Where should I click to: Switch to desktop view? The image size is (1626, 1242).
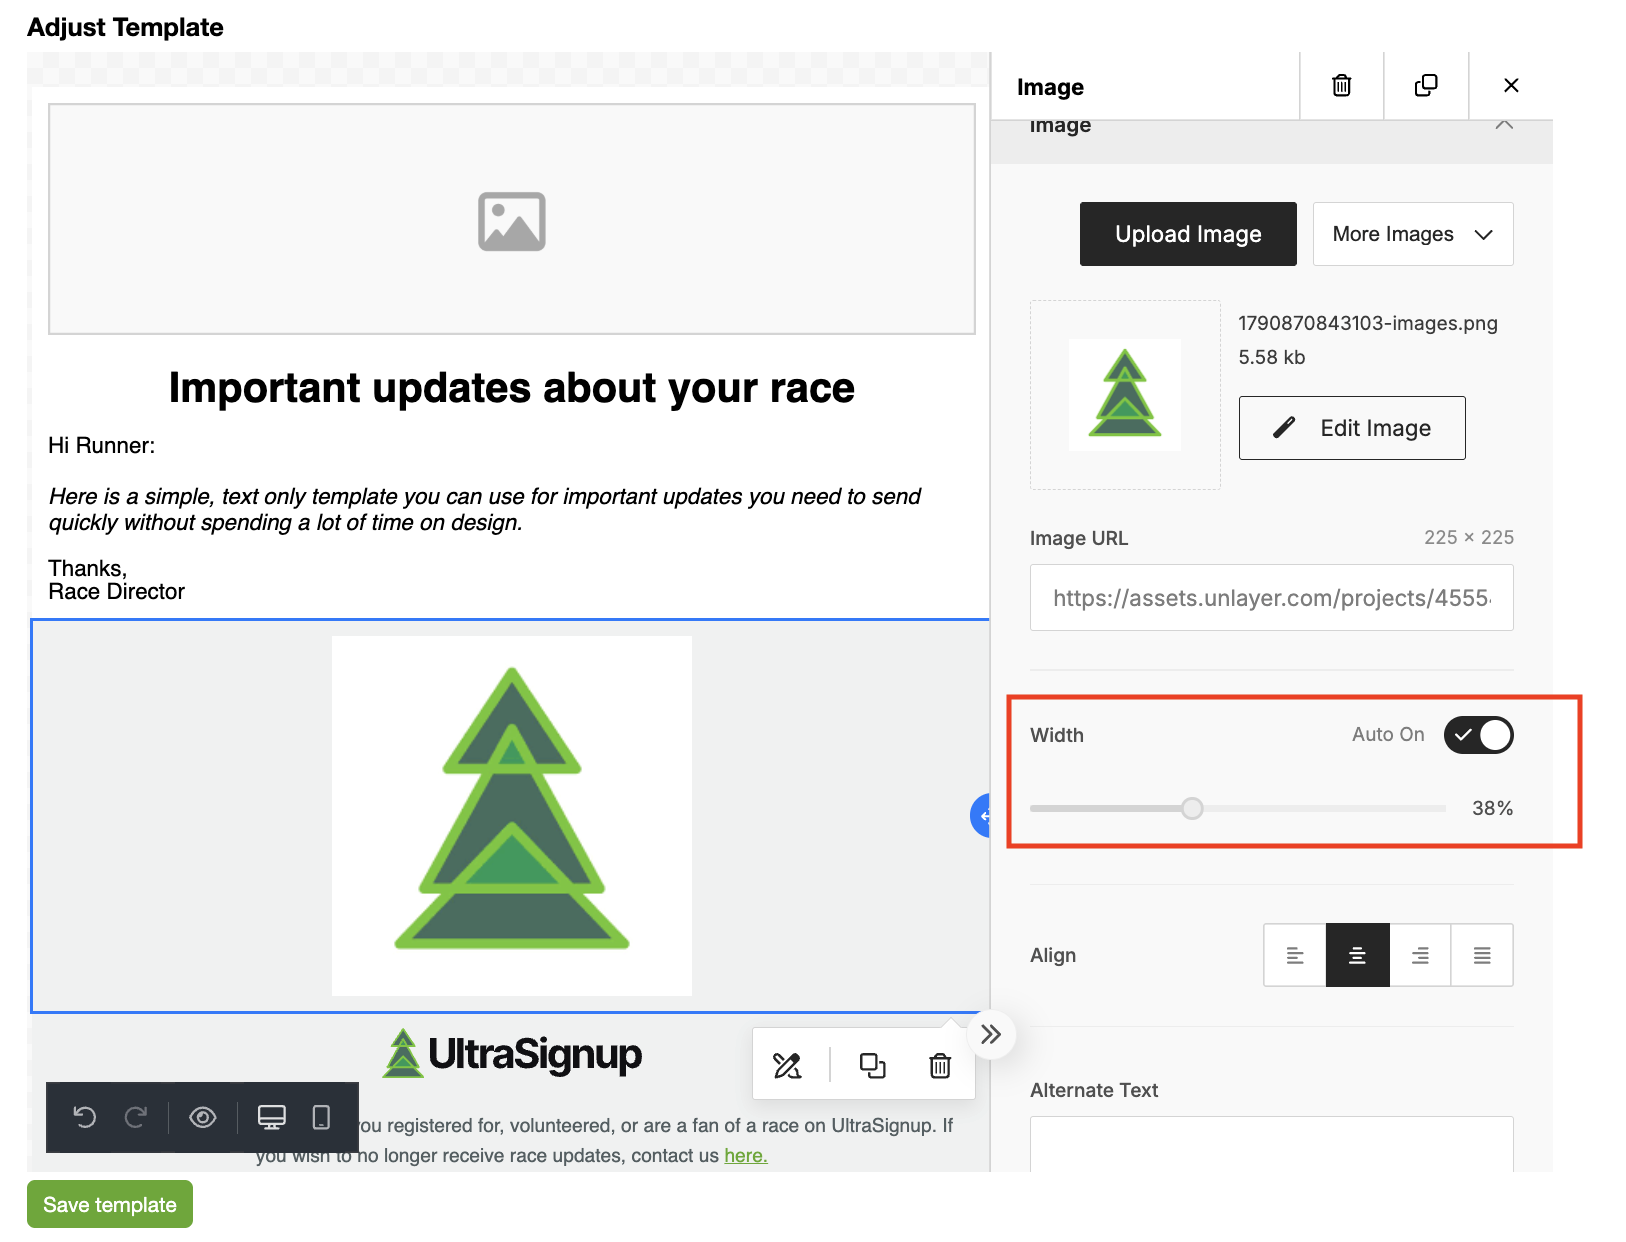[272, 1117]
